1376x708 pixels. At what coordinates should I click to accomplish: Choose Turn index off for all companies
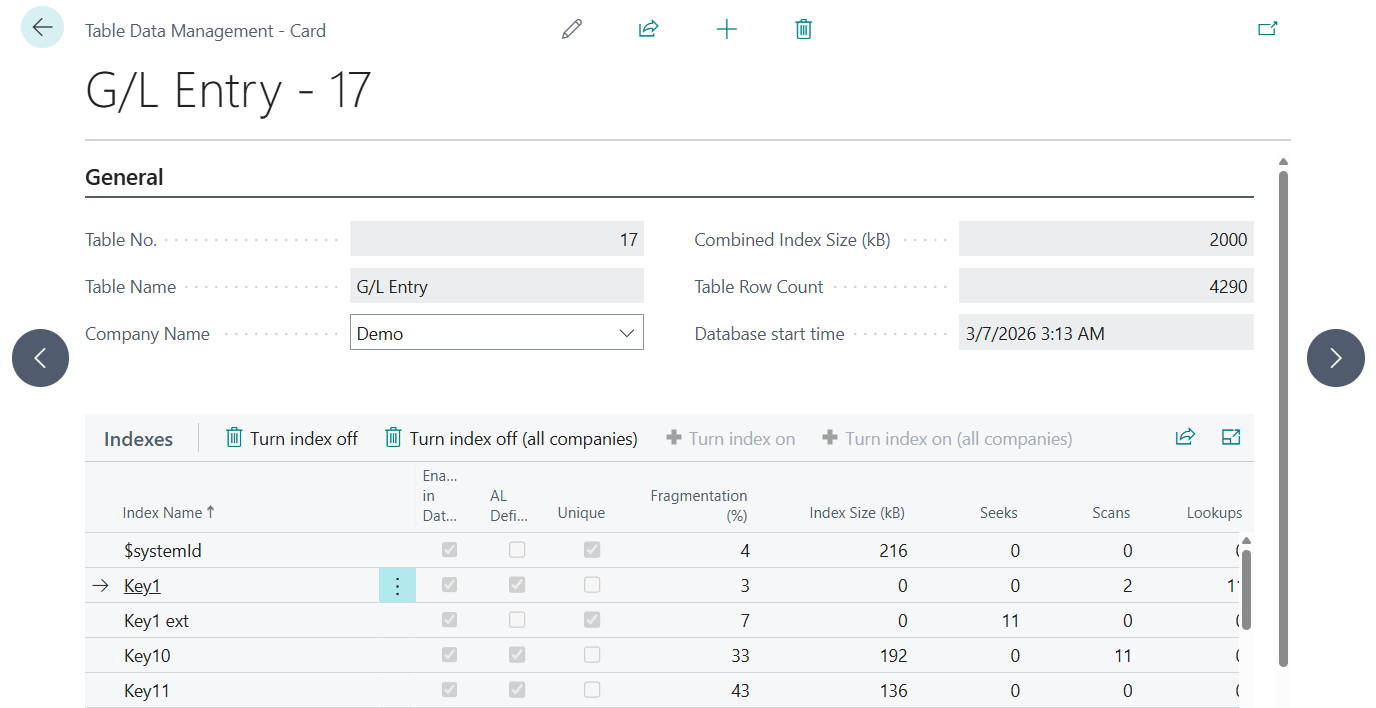click(511, 437)
